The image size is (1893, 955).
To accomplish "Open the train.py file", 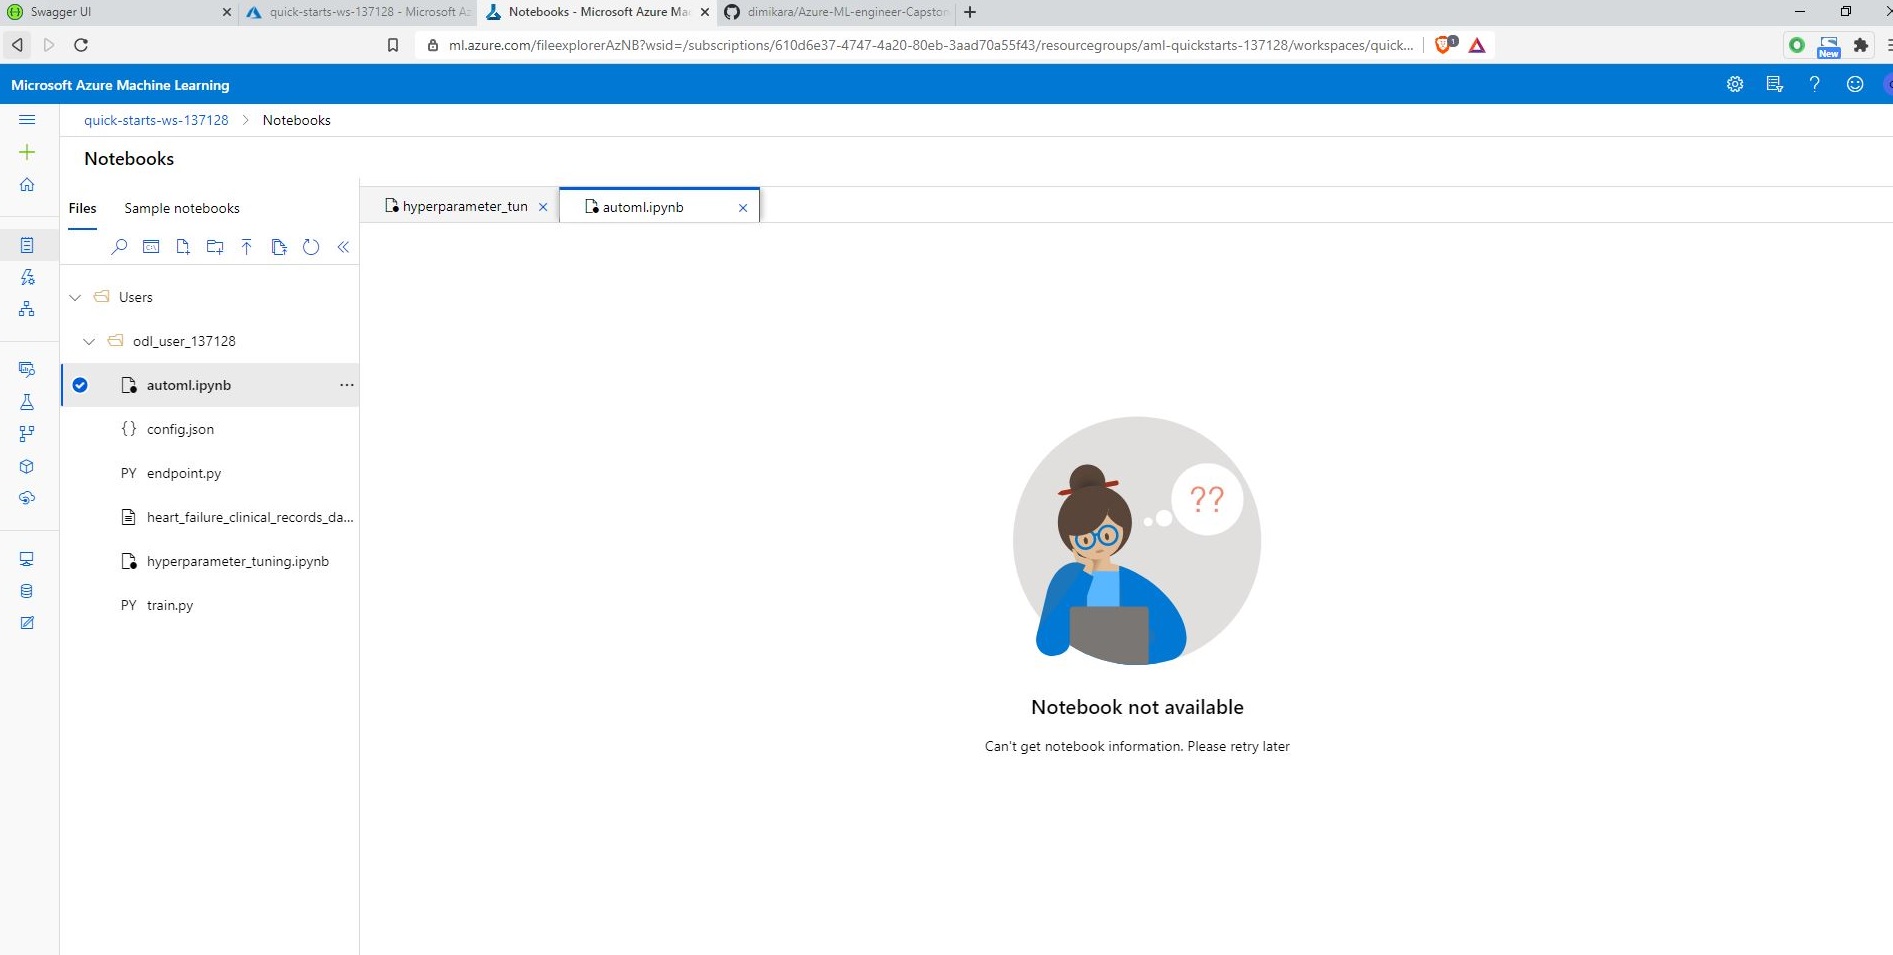I will click(170, 605).
